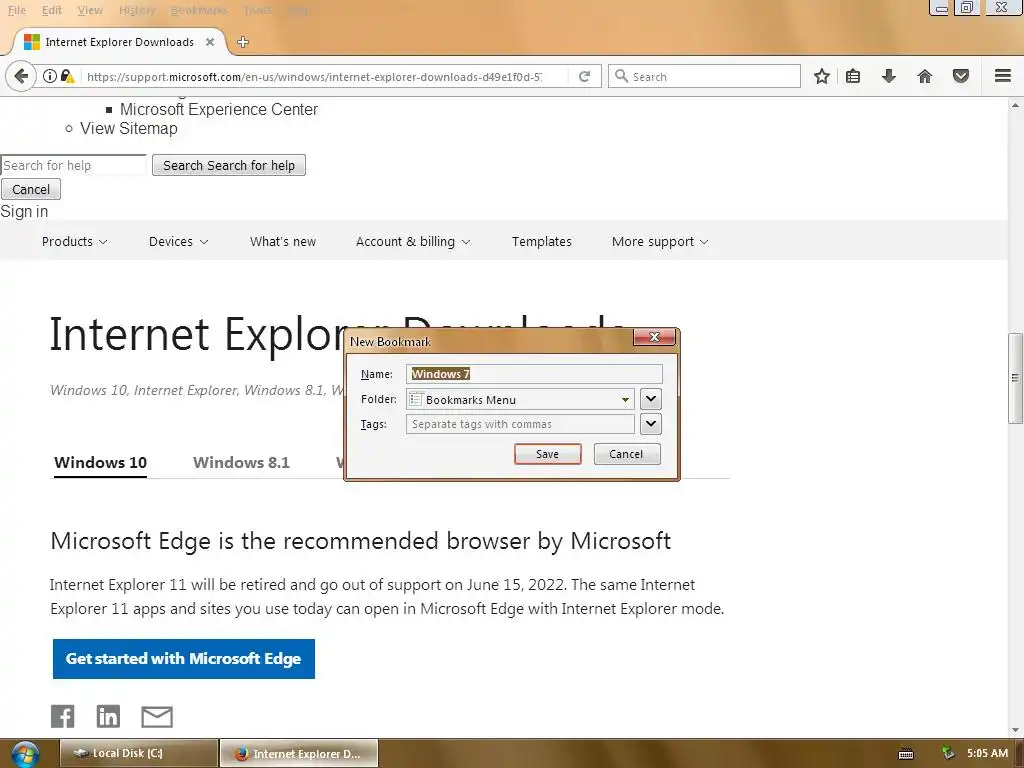Share page via Facebook icon
Viewport: 1024px width, 768px height.
63,716
